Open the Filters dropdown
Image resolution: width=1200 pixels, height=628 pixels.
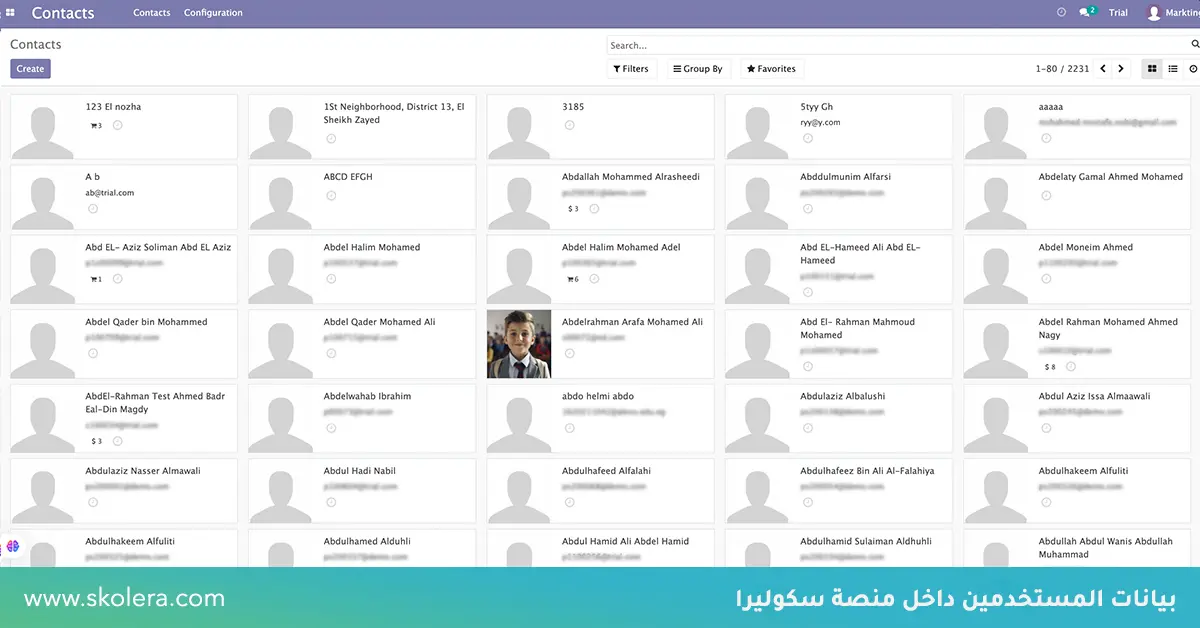click(631, 69)
